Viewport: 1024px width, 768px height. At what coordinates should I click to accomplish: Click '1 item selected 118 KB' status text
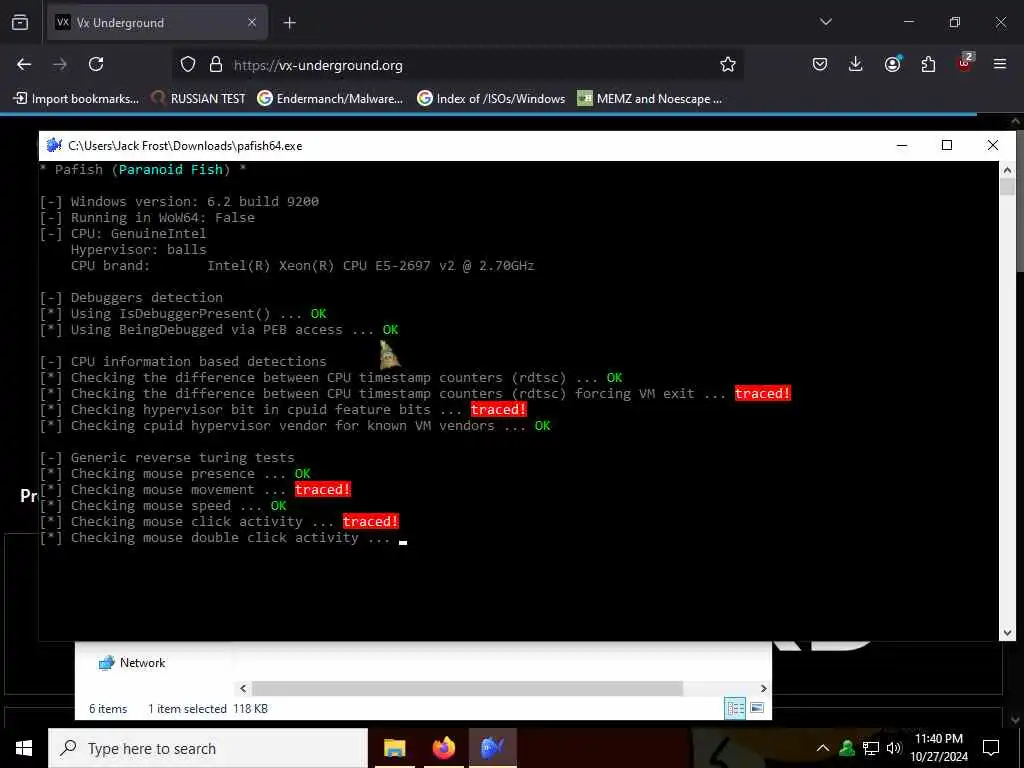208,709
